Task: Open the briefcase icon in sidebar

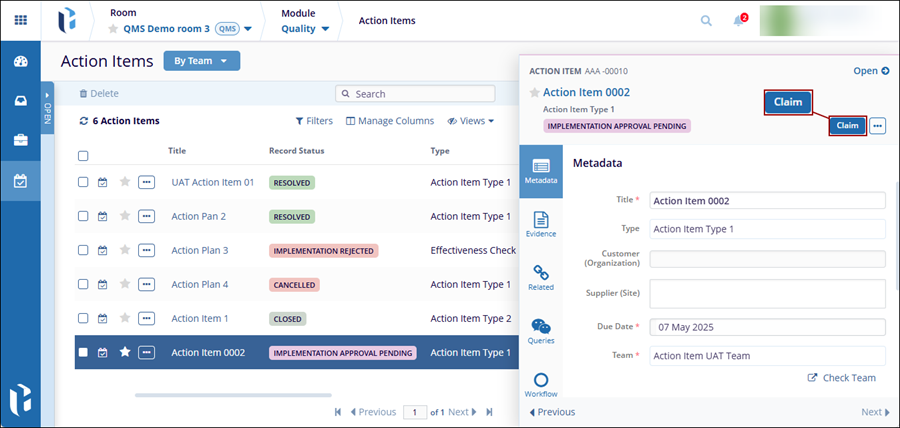Action: click(x=20, y=140)
